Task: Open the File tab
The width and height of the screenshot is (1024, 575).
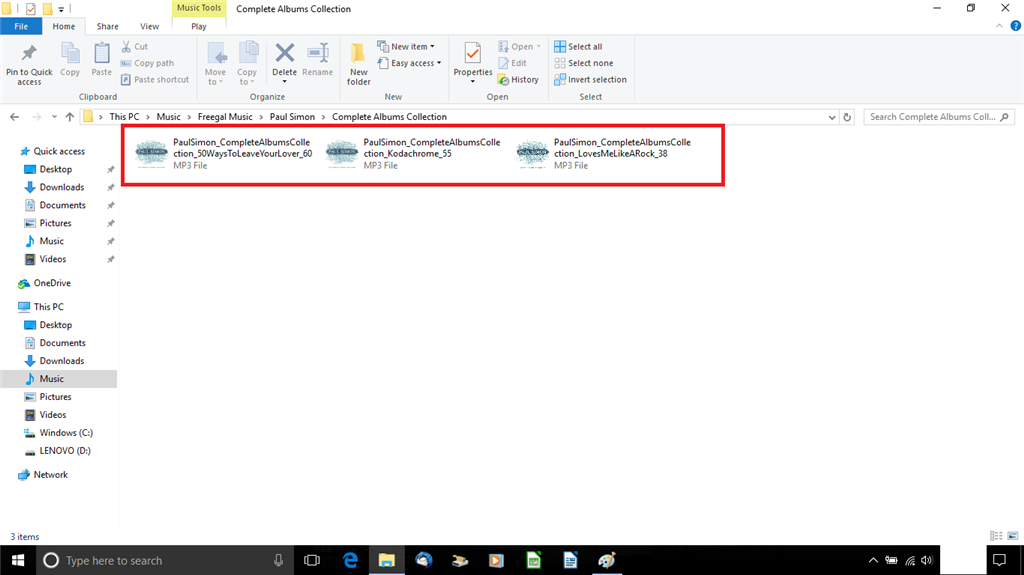Action: 21,26
